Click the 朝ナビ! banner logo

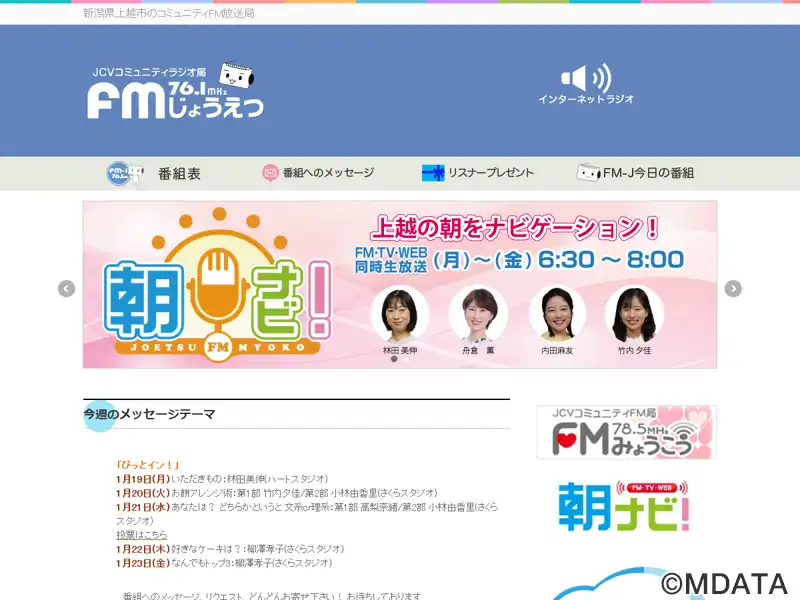[218, 286]
